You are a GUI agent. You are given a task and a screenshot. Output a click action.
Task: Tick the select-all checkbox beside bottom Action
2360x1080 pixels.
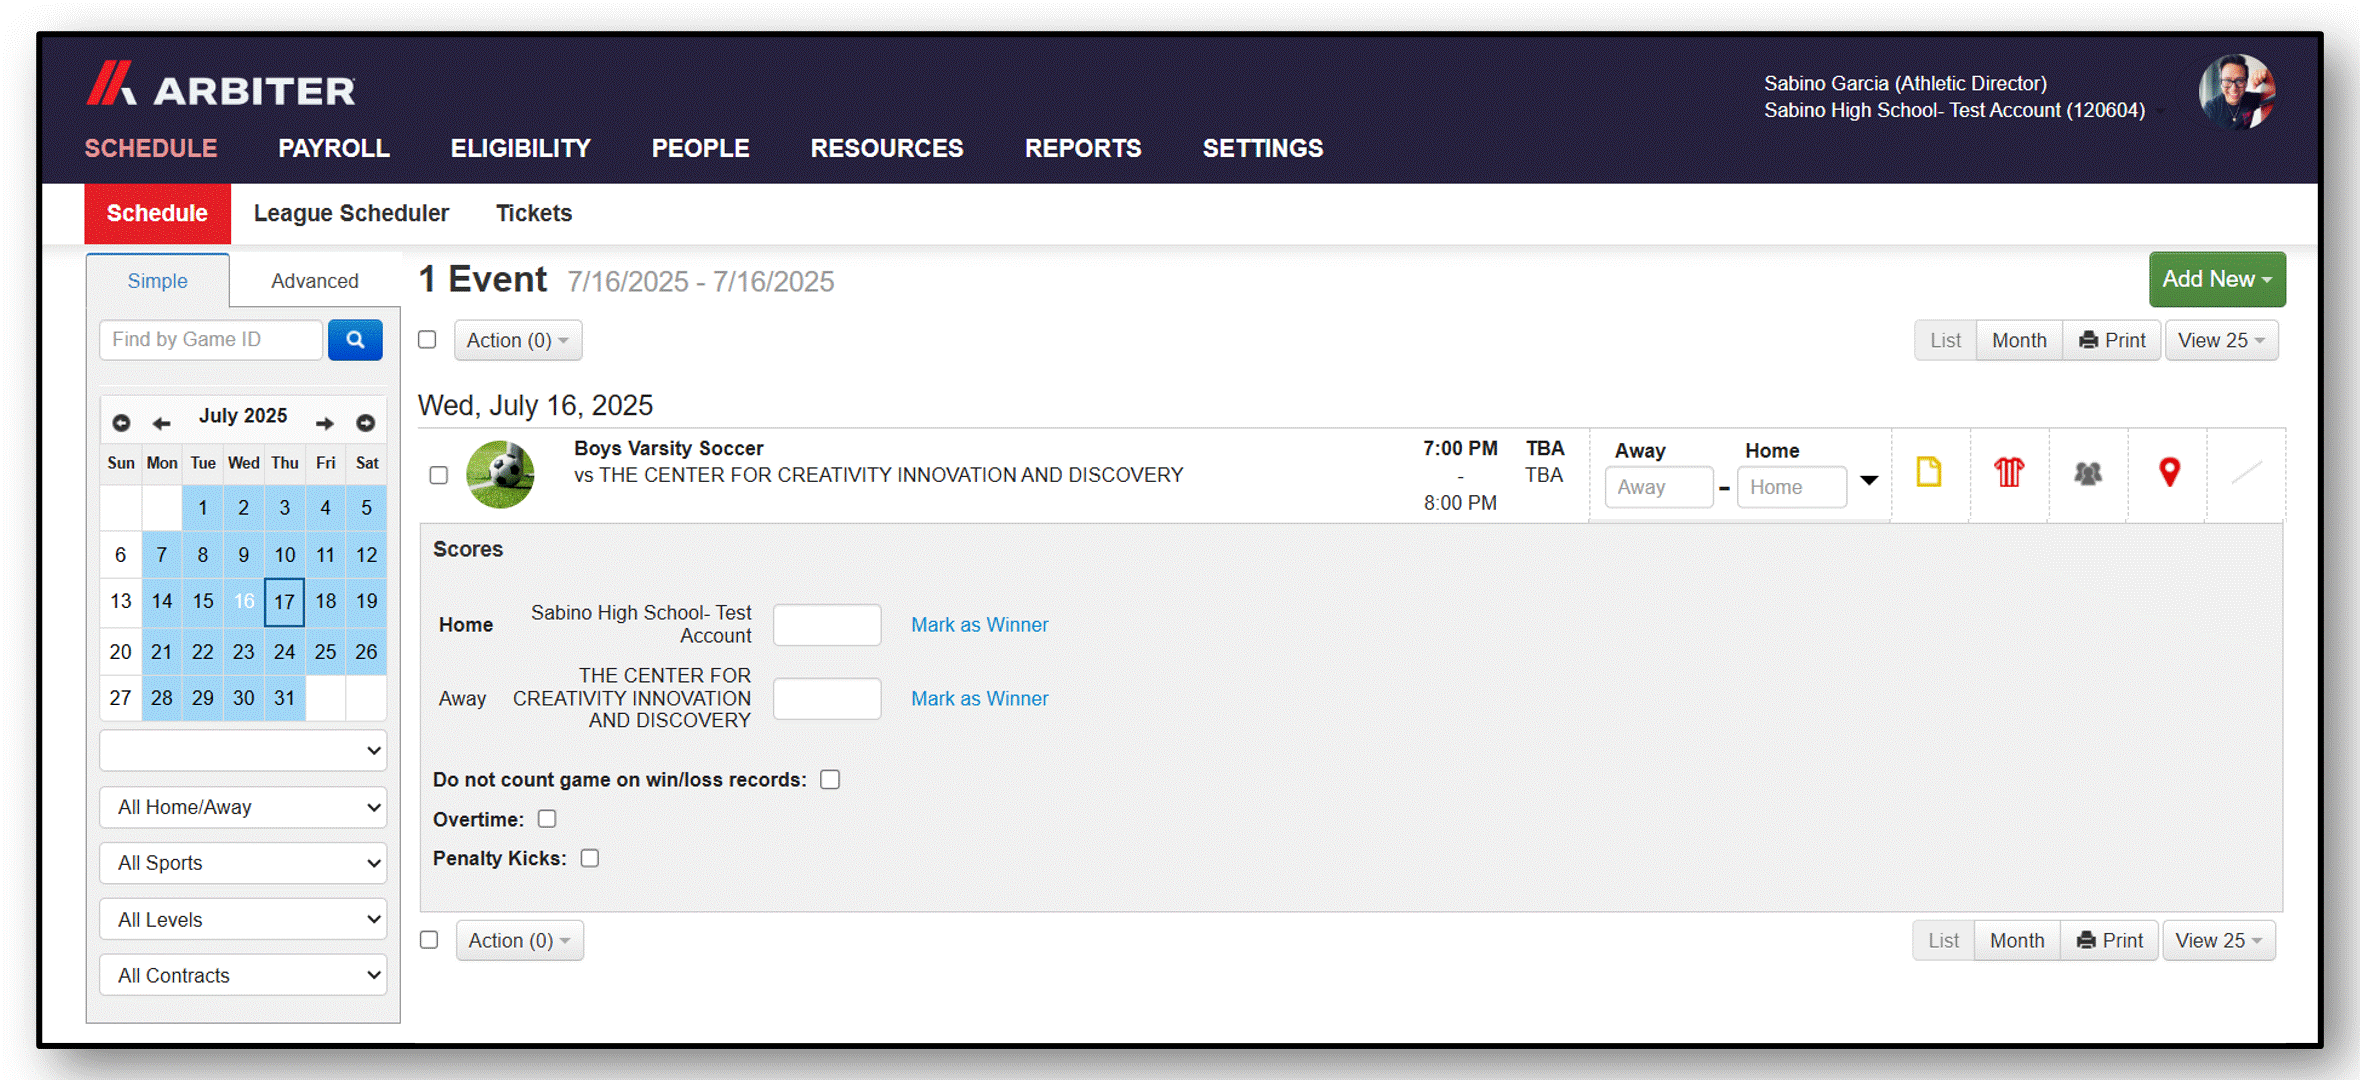[430, 940]
